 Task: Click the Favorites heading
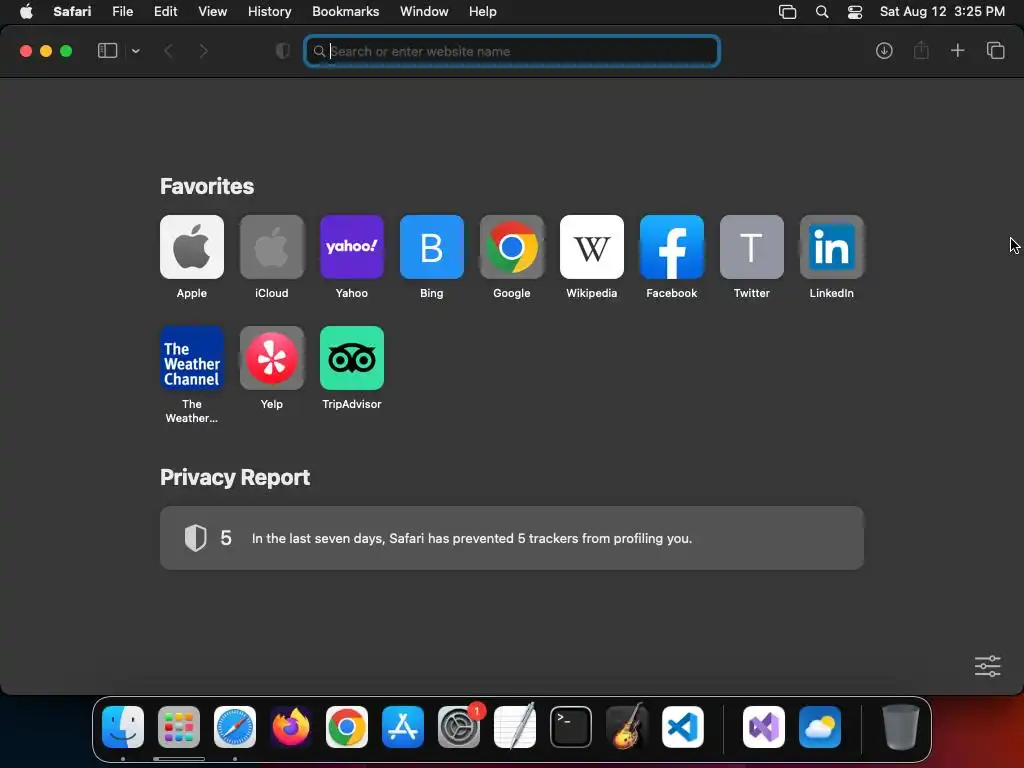[207, 186]
